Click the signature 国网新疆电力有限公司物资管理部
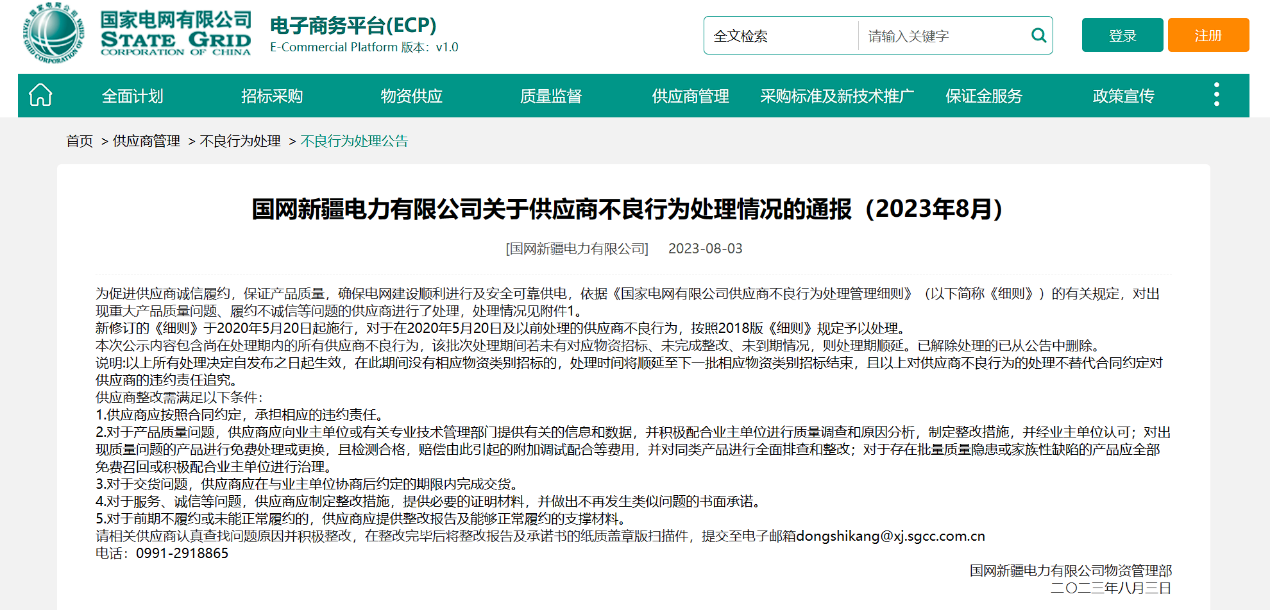 click(1071, 570)
